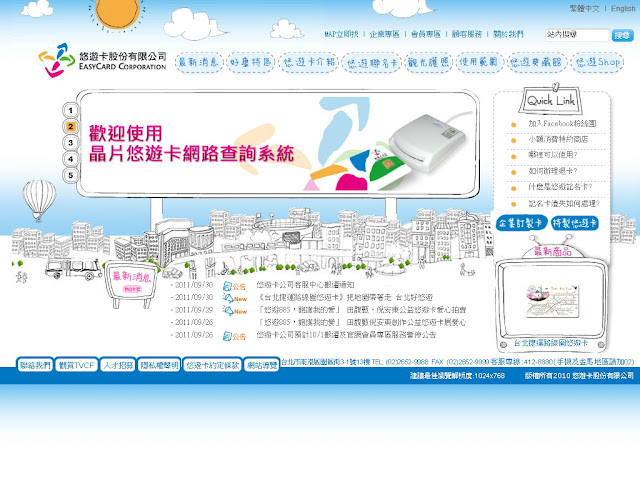Focus the 站內搜尋 search field
The width and height of the screenshot is (640, 480).
coord(577,35)
